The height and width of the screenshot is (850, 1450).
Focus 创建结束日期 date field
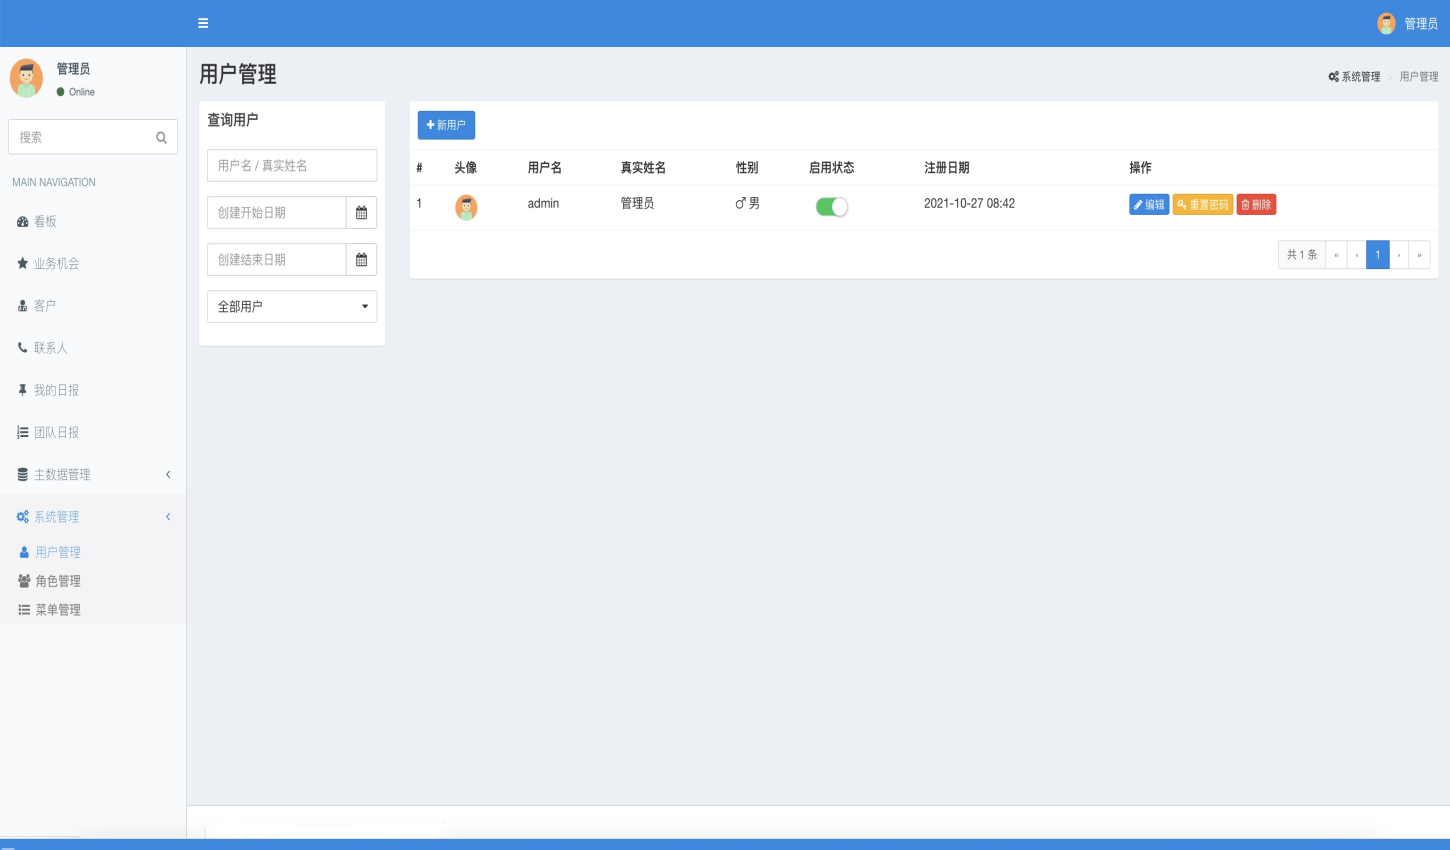(276, 259)
